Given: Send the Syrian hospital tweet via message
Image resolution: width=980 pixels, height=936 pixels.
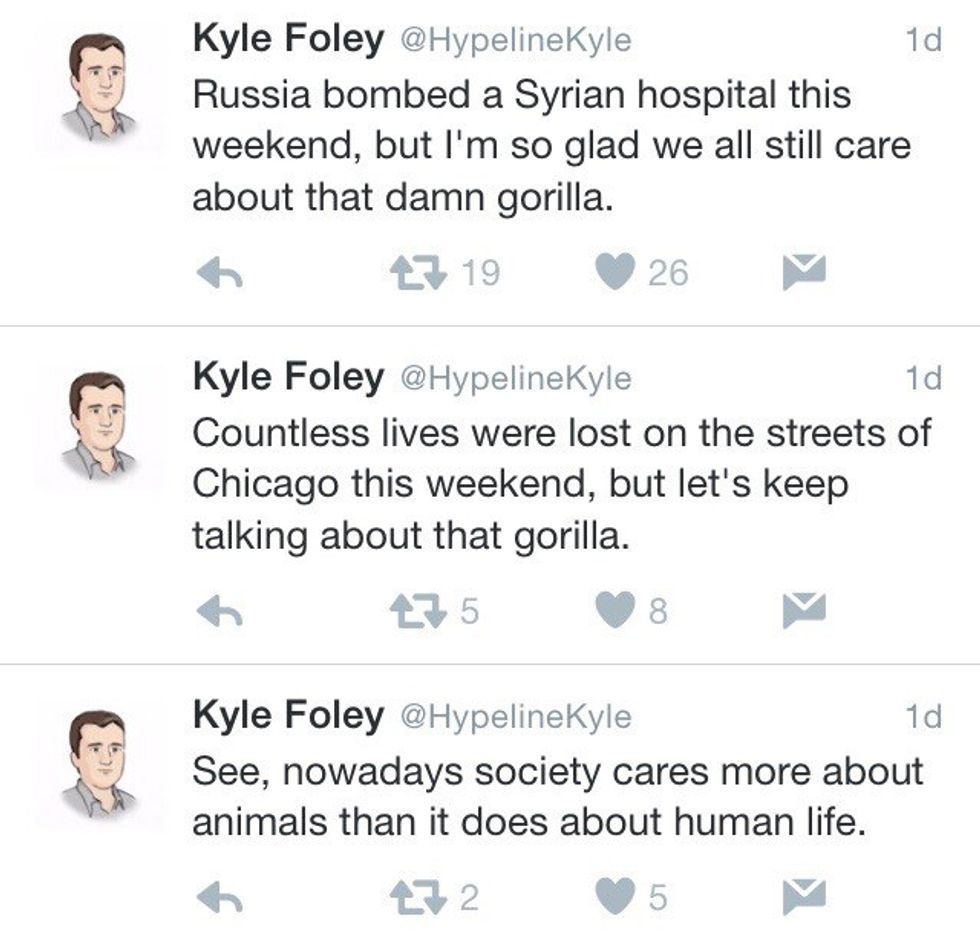Looking at the screenshot, I should pos(799,273).
